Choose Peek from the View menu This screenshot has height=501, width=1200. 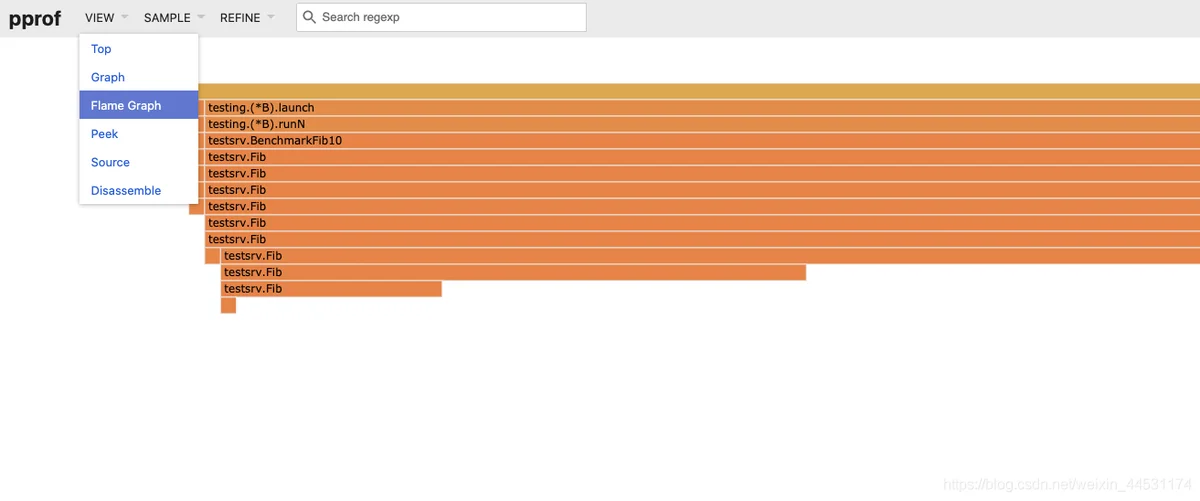point(105,134)
